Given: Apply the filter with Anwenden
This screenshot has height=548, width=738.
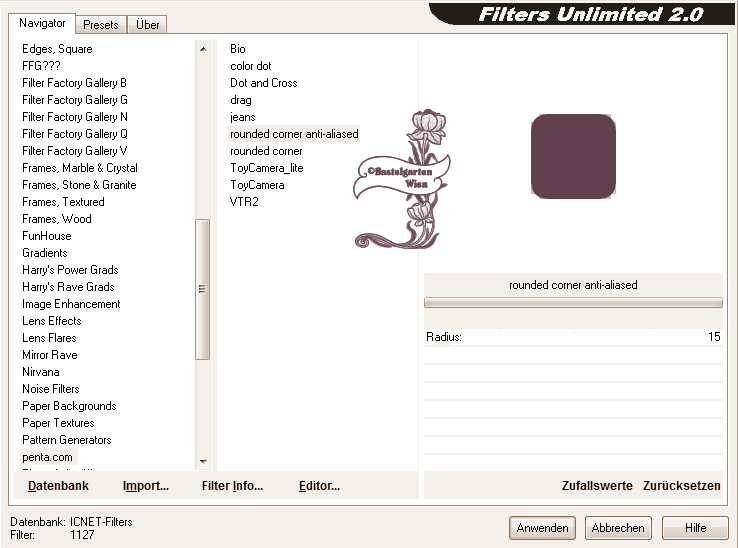Looking at the screenshot, I should pyautogui.click(x=542, y=528).
